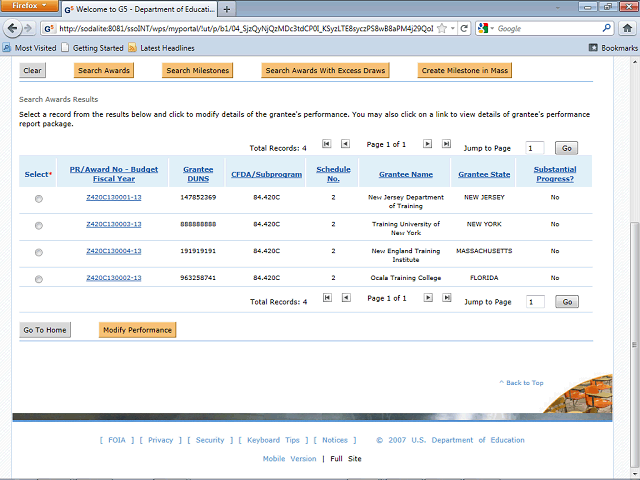The image size is (640, 480).
Task: Click the top Jump to Page input field
Action: tap(535, 148)
